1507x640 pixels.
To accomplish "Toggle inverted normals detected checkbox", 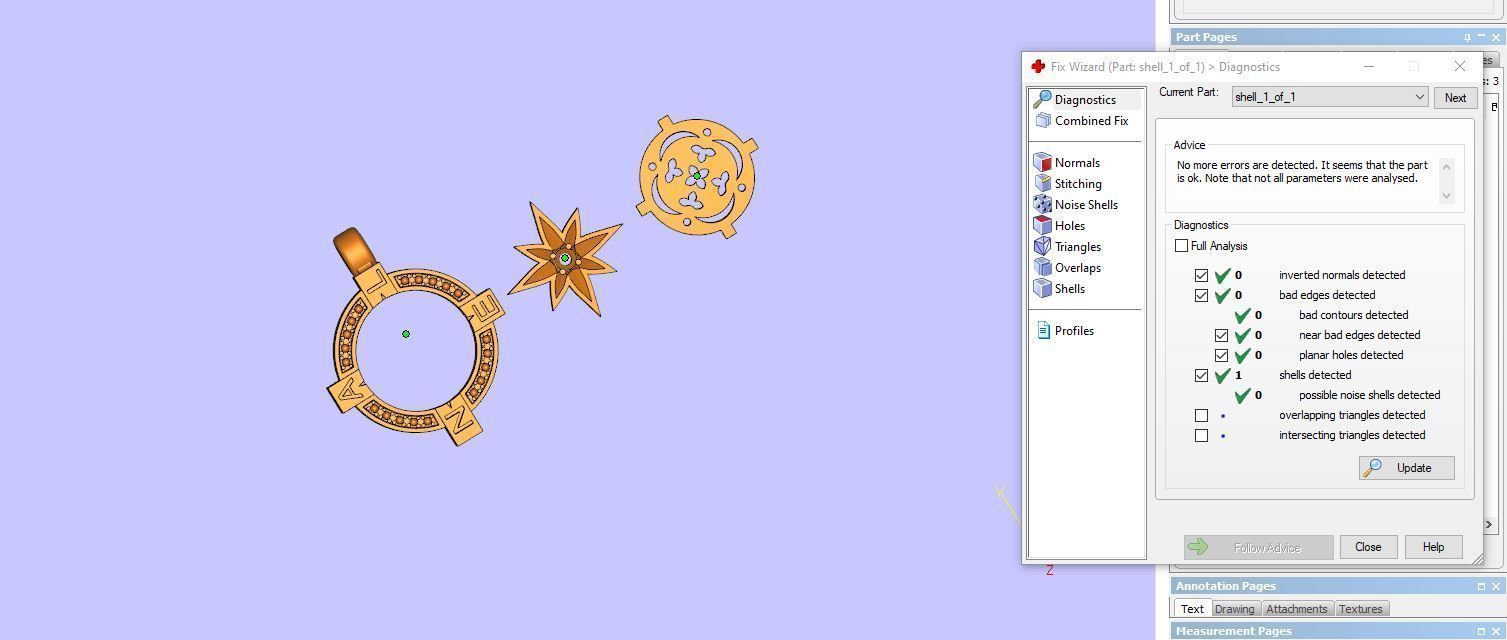I will tap(1201, 275).
